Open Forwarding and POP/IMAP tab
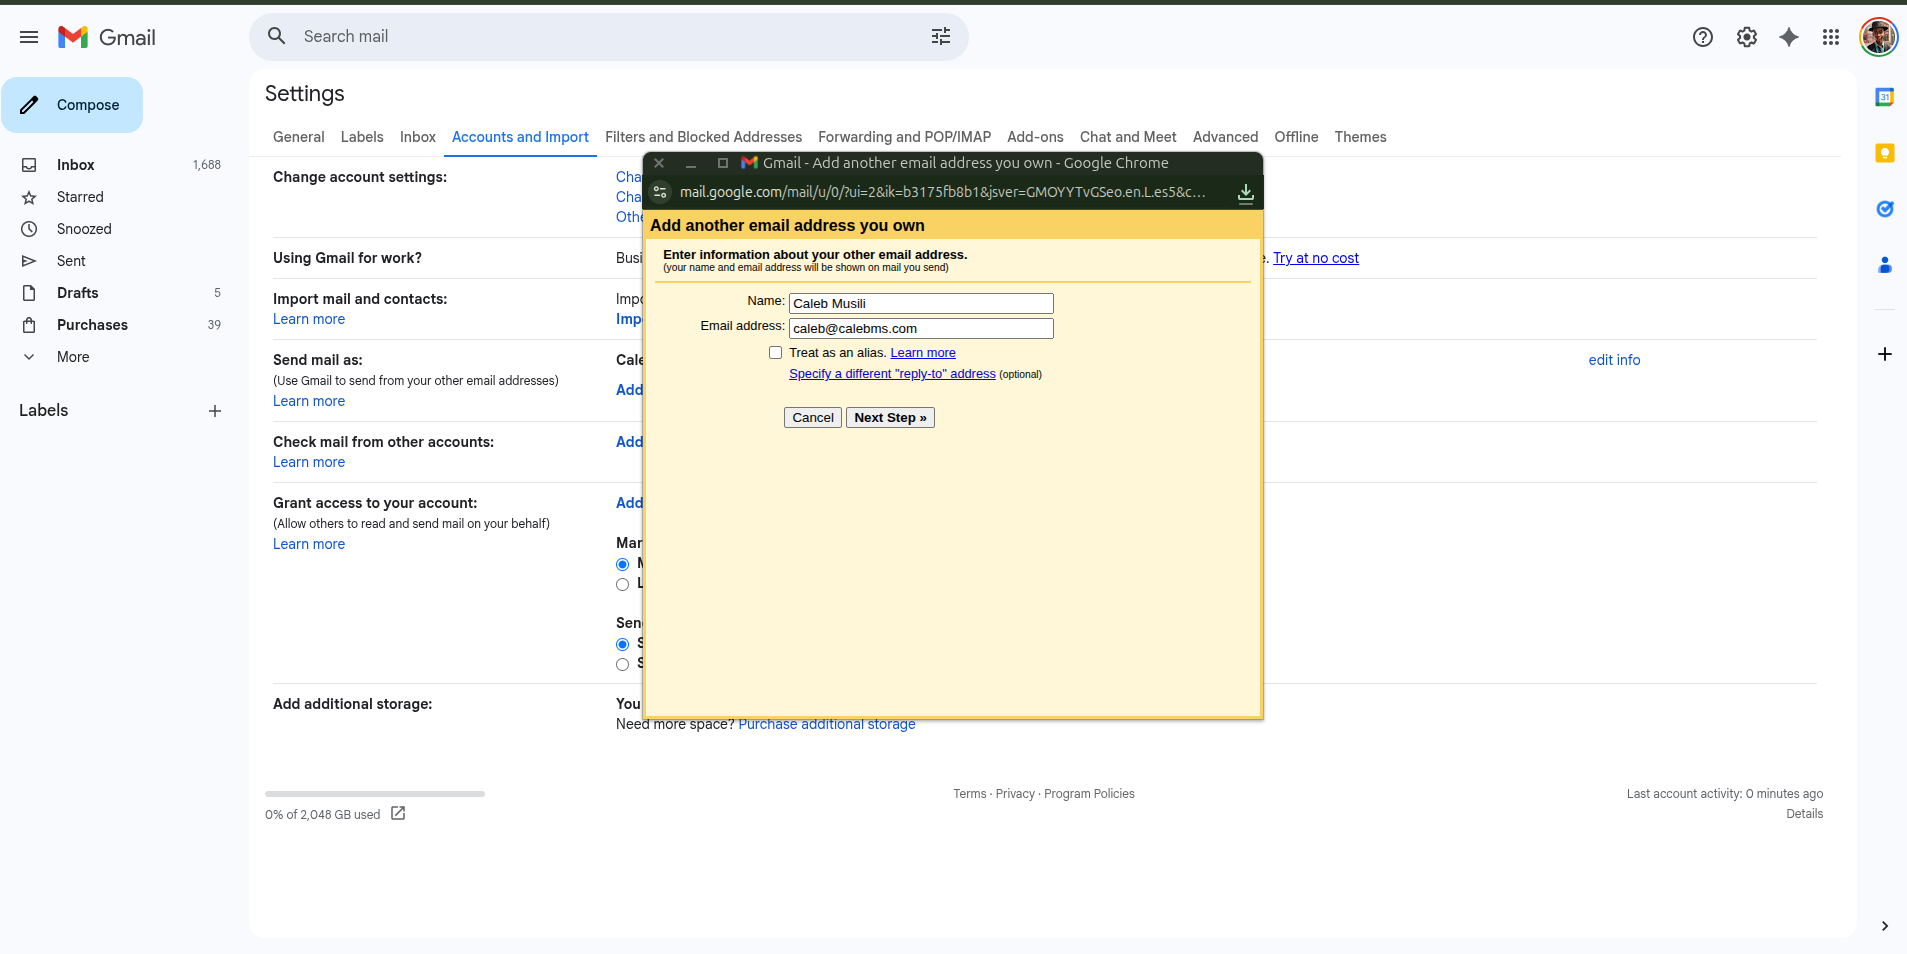Screen dimensions: 1907x954 coord(904,137)
